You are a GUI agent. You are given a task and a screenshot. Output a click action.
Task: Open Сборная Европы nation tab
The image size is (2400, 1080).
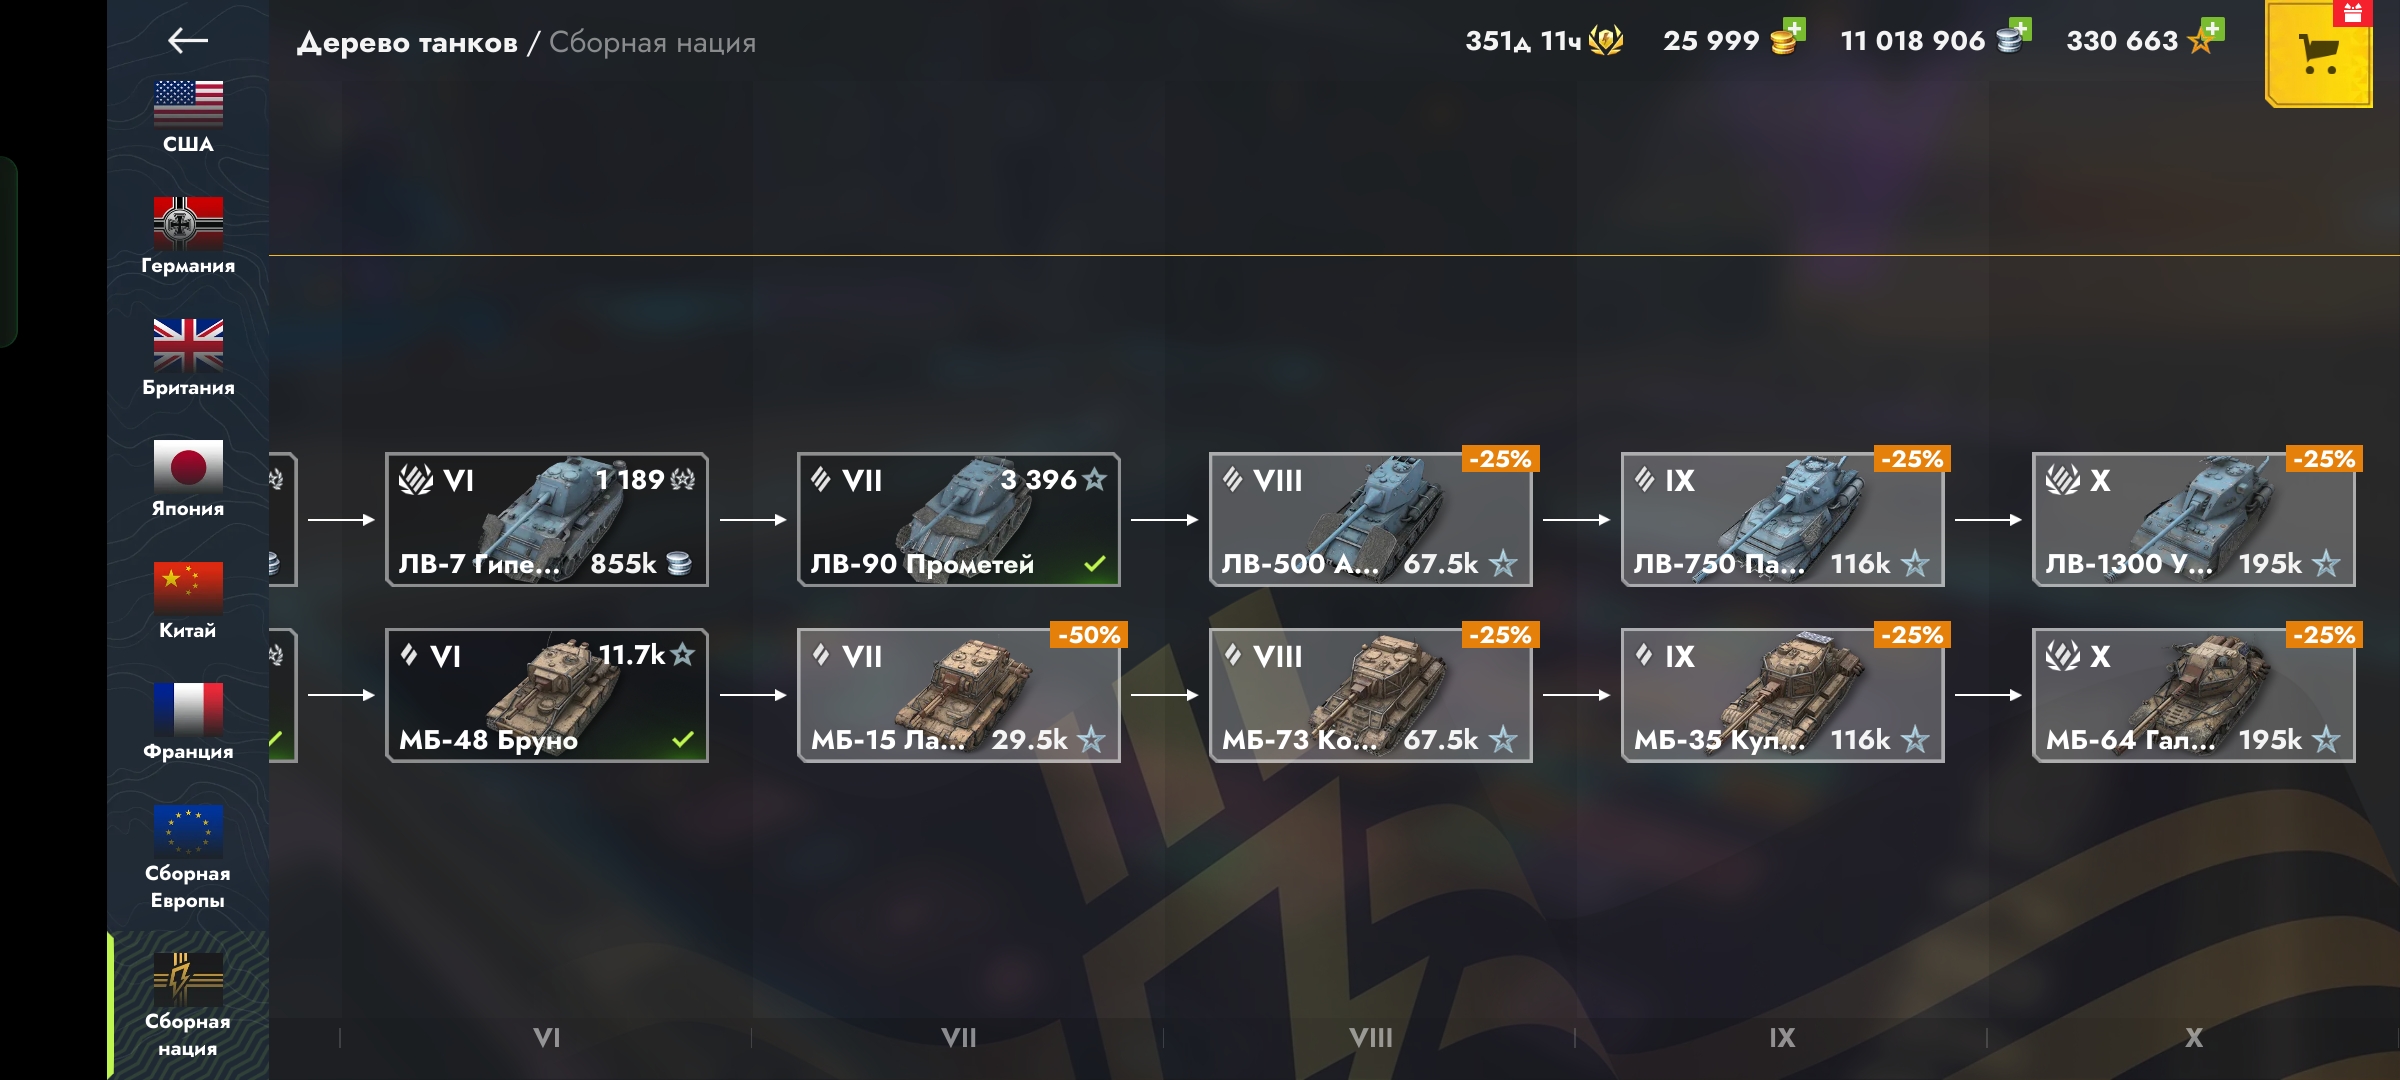pyautogui.click(x=188, y=857)
